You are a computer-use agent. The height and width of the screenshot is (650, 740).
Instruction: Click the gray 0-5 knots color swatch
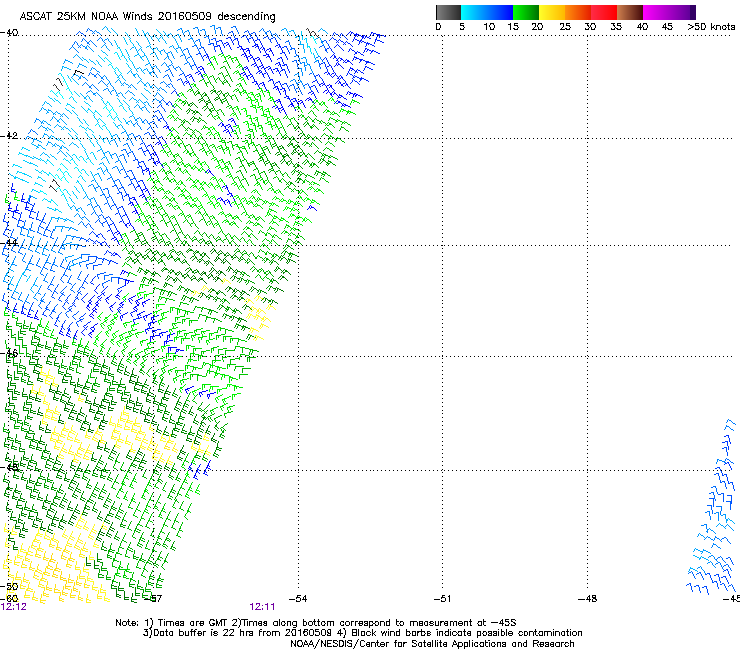[x=448, y=12]
